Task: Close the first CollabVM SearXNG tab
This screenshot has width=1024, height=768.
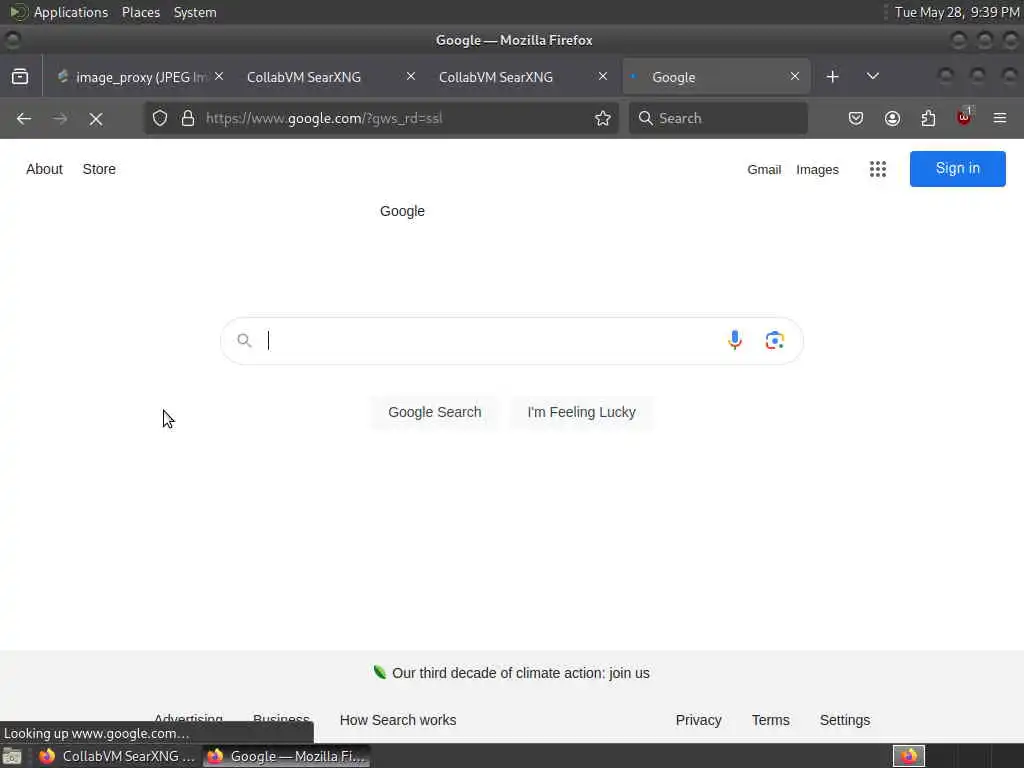Action: (x=411, y=76)
